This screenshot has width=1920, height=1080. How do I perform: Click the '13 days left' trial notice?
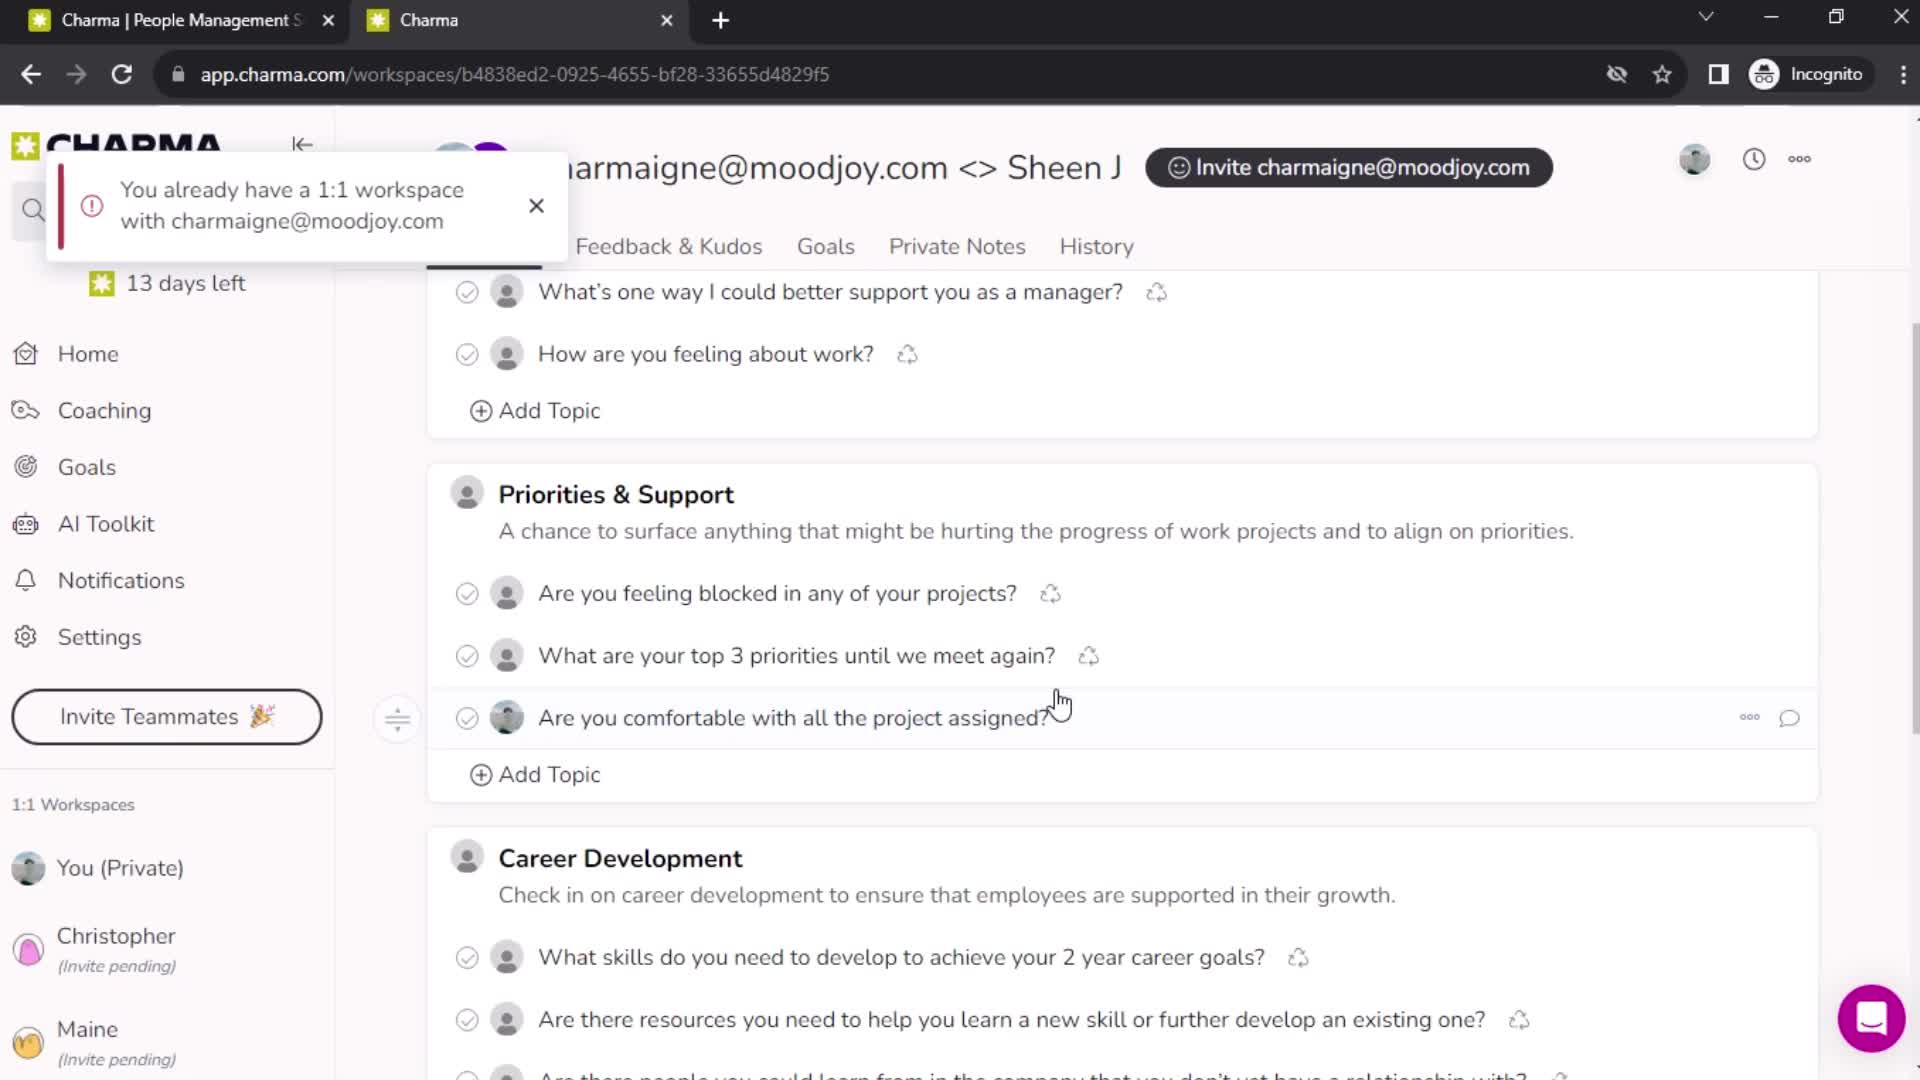click(x=167, y=284)
